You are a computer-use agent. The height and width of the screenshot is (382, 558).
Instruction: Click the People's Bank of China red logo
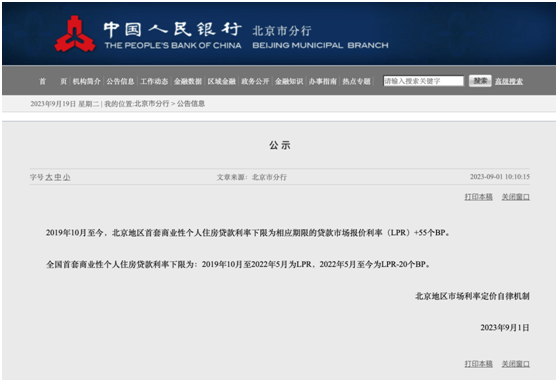[75, 34]
